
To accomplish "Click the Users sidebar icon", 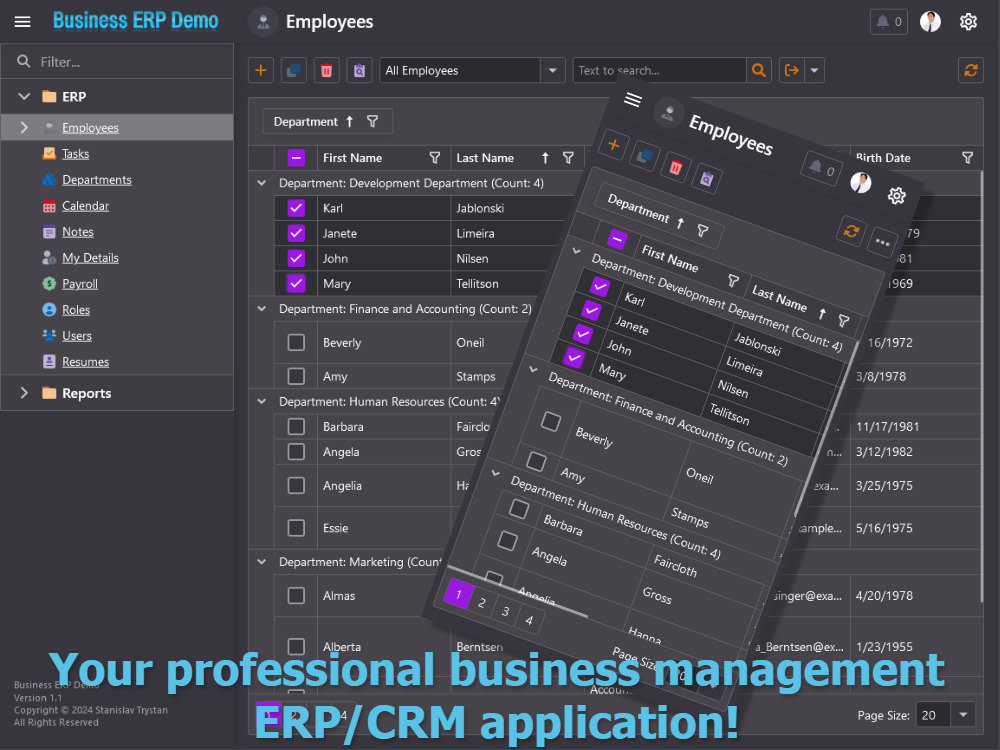I will [x=49, y=335].
